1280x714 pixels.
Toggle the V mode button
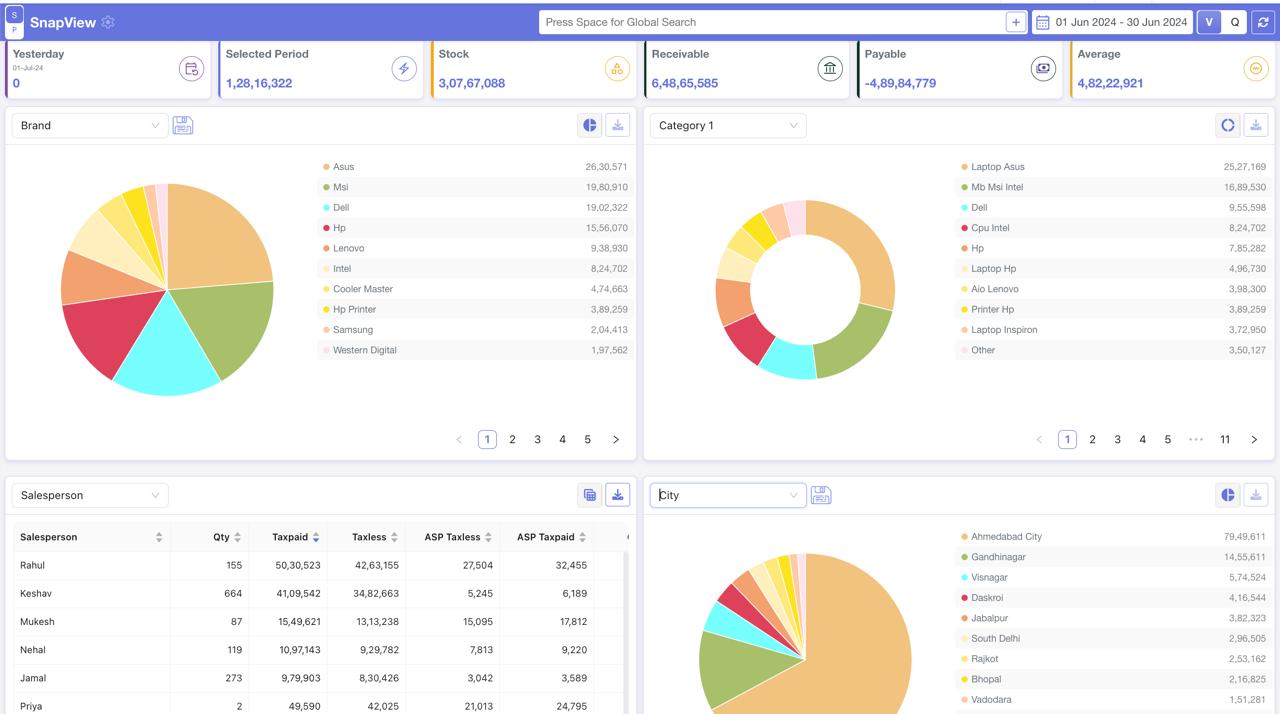pyautogui.click(x=1209, y=22)
